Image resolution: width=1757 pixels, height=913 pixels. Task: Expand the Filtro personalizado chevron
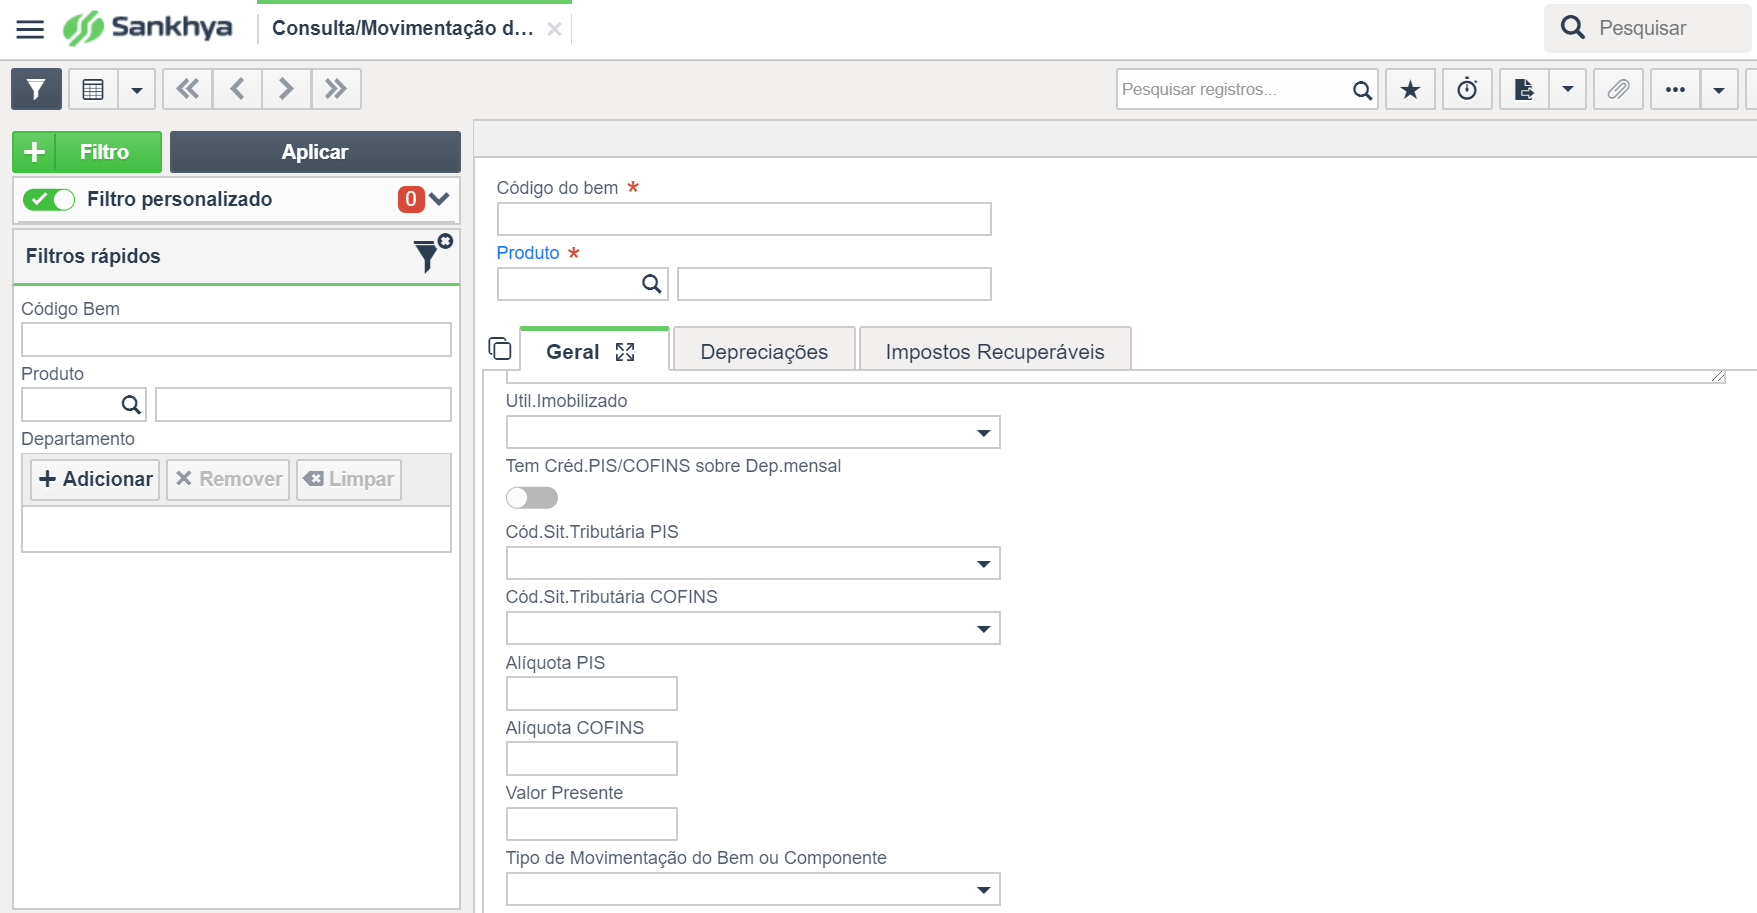440,199
